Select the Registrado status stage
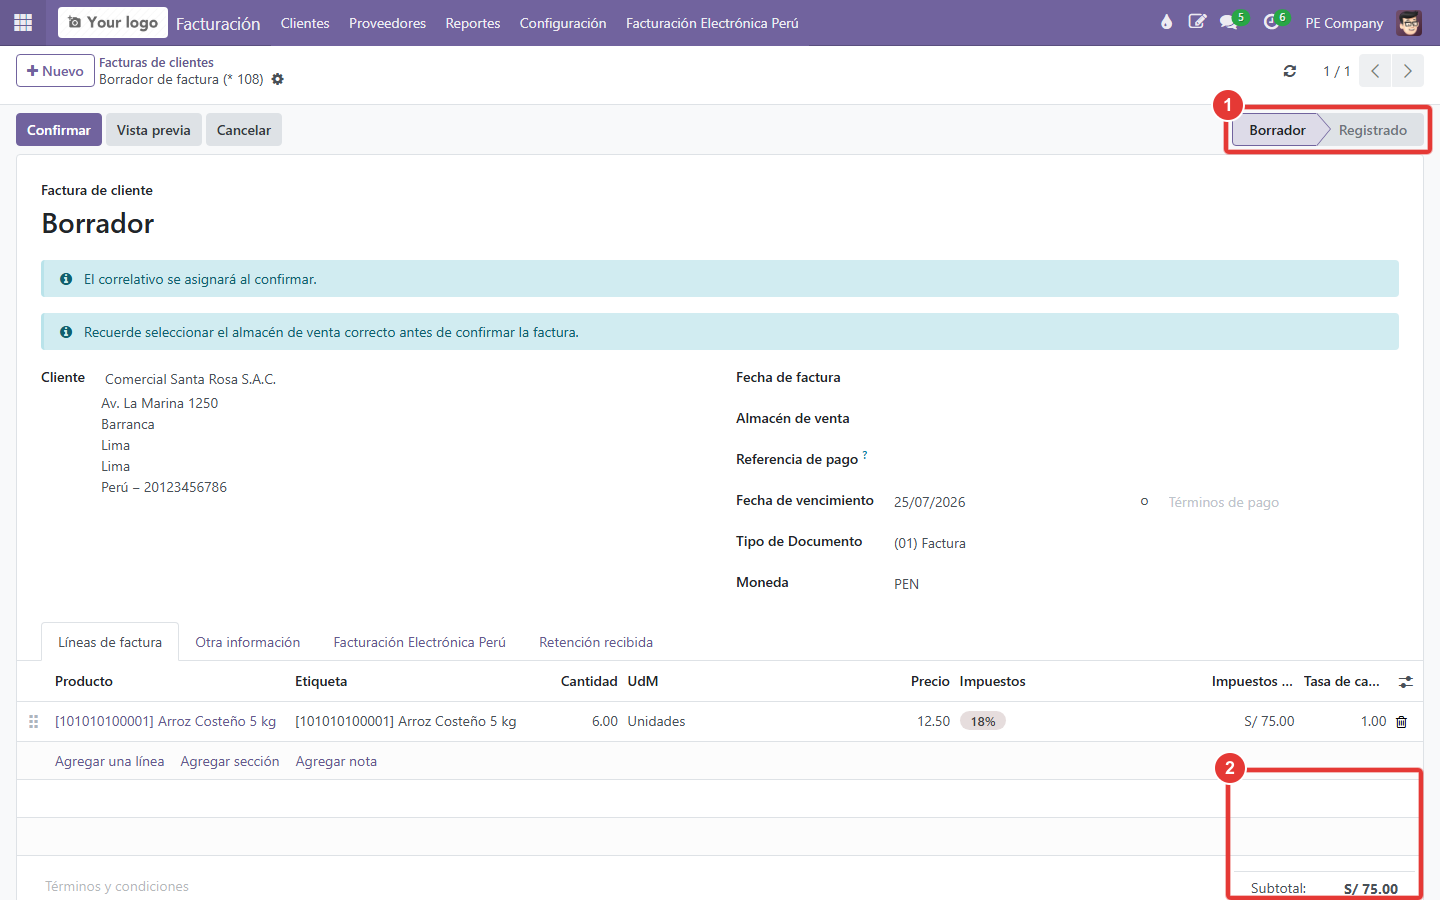 pyautogui.click(x=1372, y=130)
